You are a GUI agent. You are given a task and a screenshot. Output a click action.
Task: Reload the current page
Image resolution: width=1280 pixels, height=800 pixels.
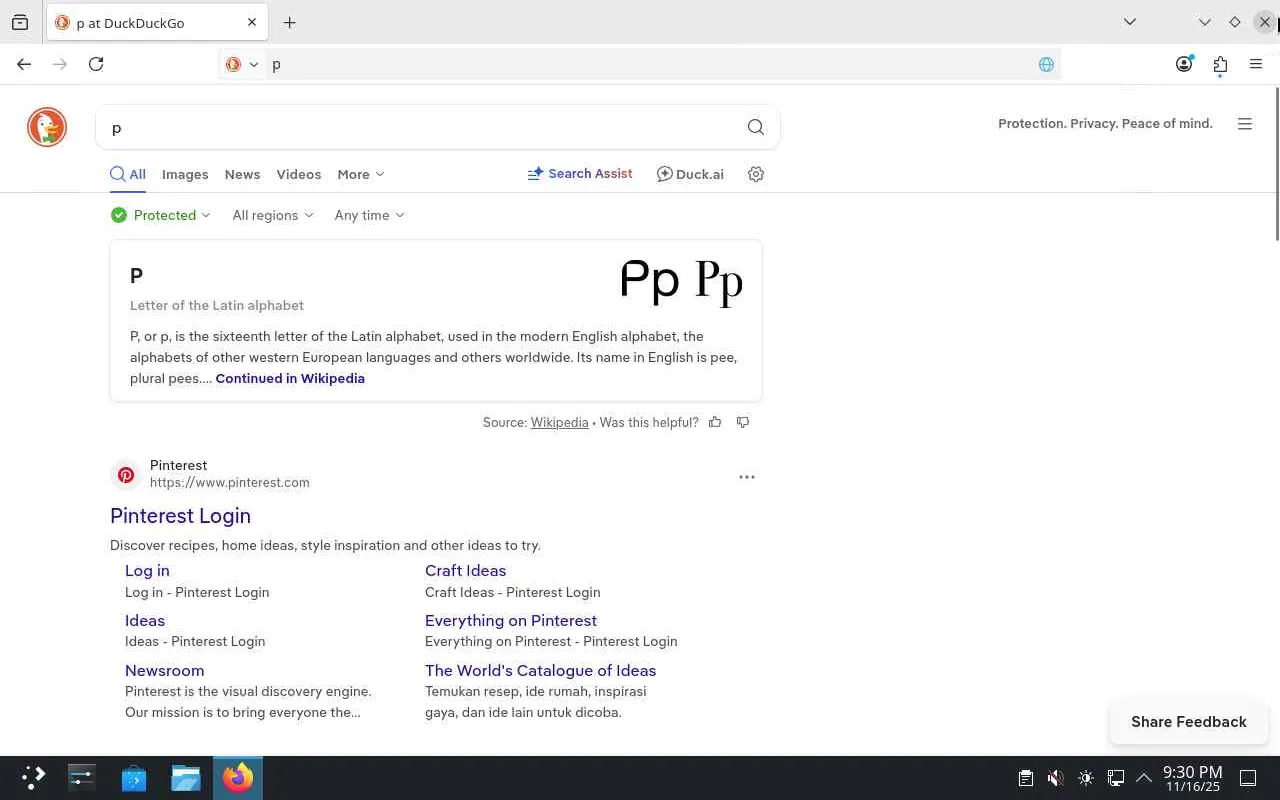[x=96, y=64]
